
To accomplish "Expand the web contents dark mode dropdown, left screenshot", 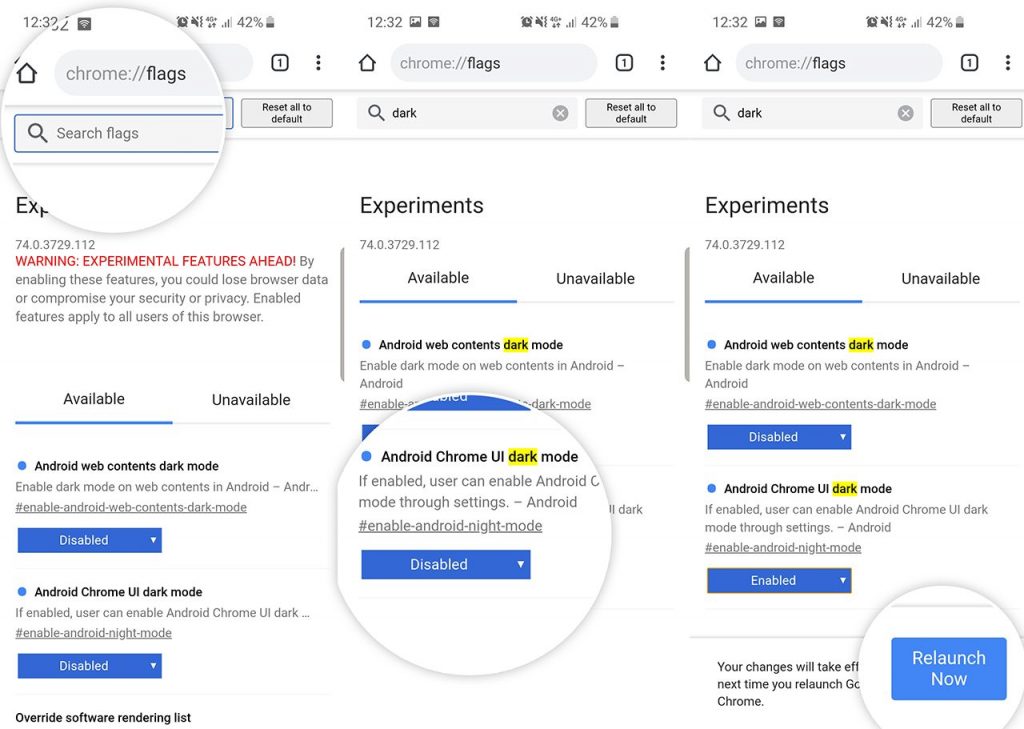I will [x=89, y=540].
